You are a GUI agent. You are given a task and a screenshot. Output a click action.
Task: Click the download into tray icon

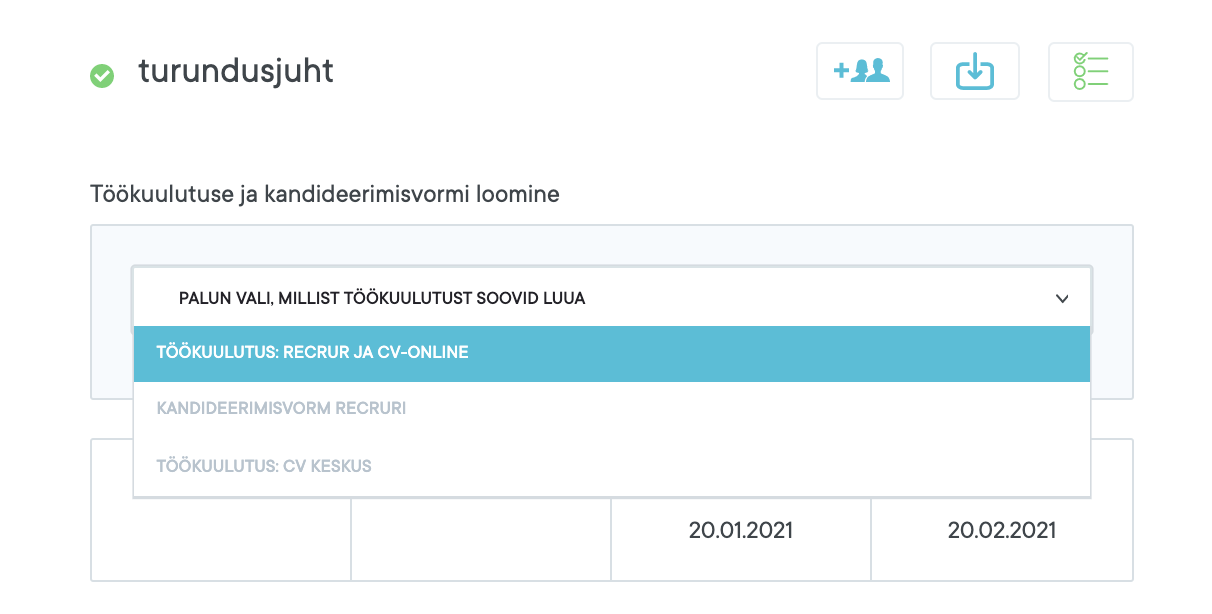pyautogui.click(x=974, y=71)
